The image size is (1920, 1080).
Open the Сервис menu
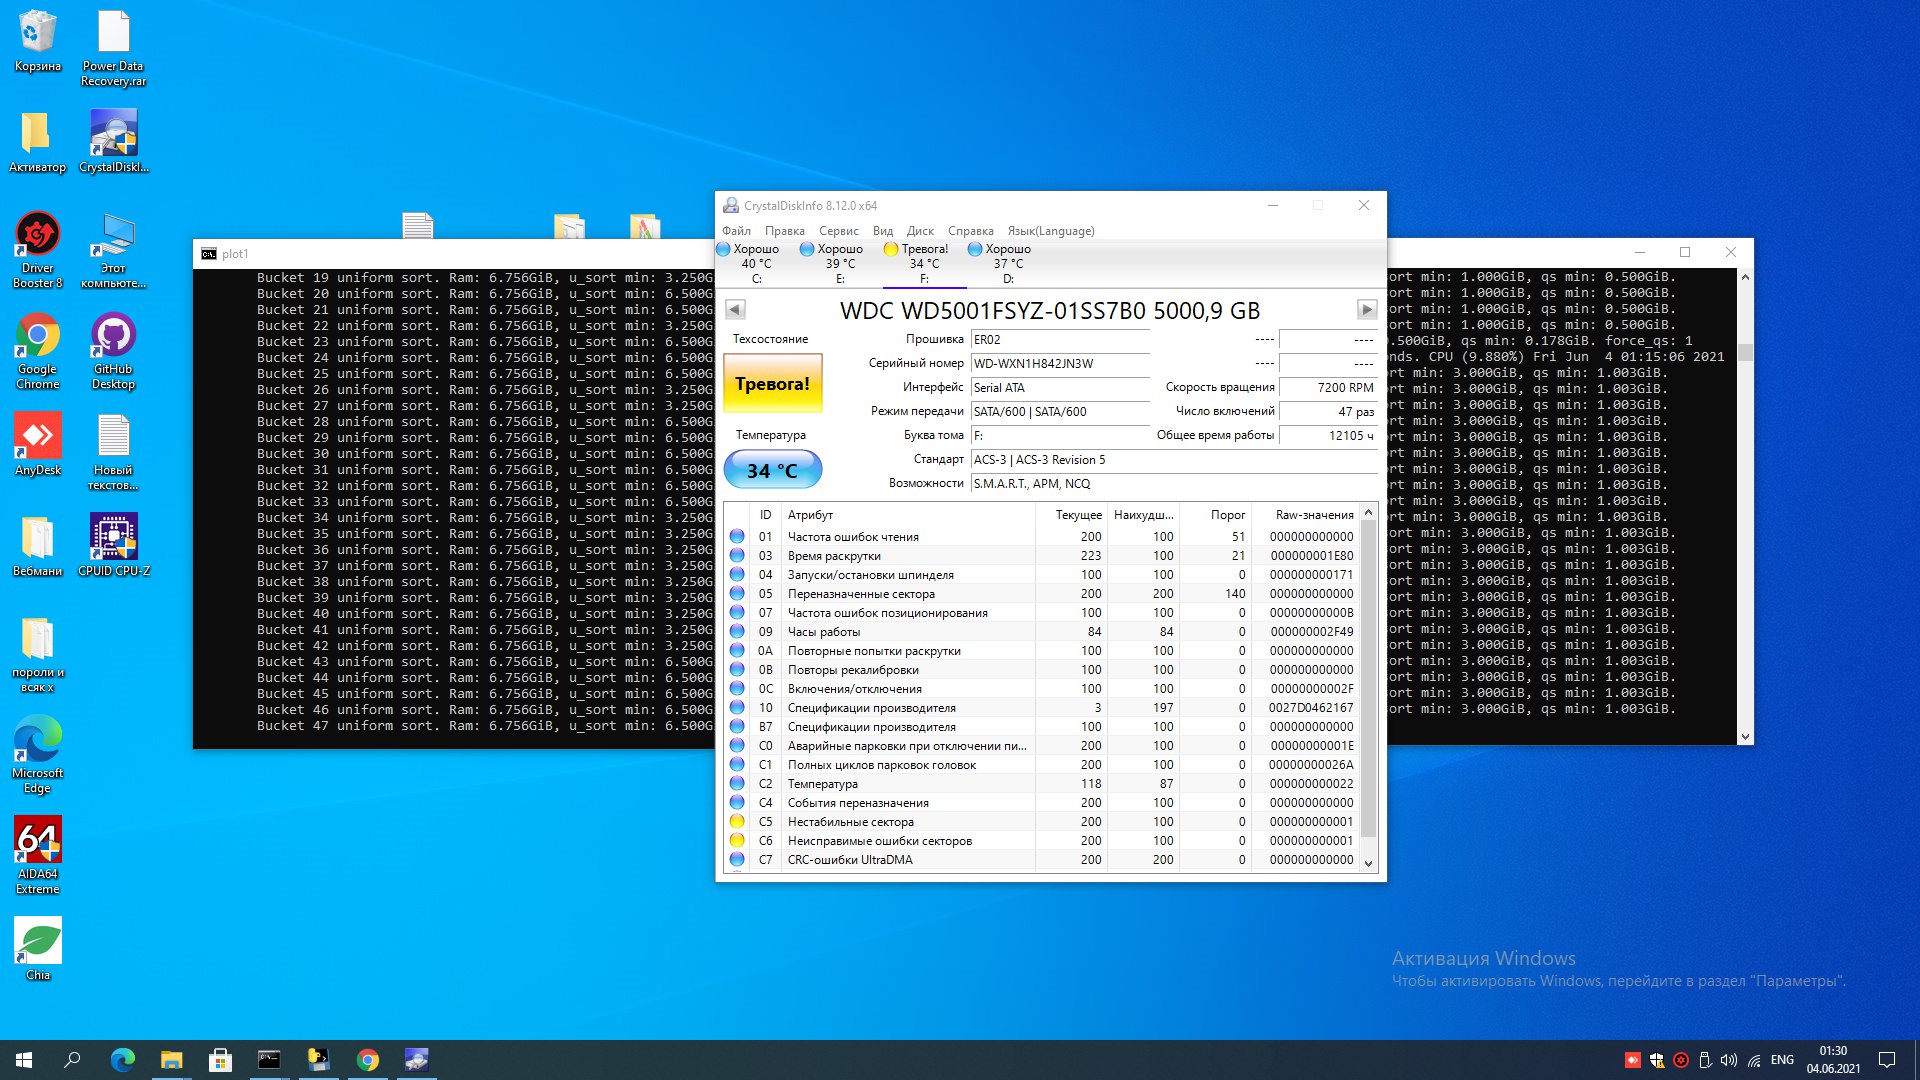838,231
